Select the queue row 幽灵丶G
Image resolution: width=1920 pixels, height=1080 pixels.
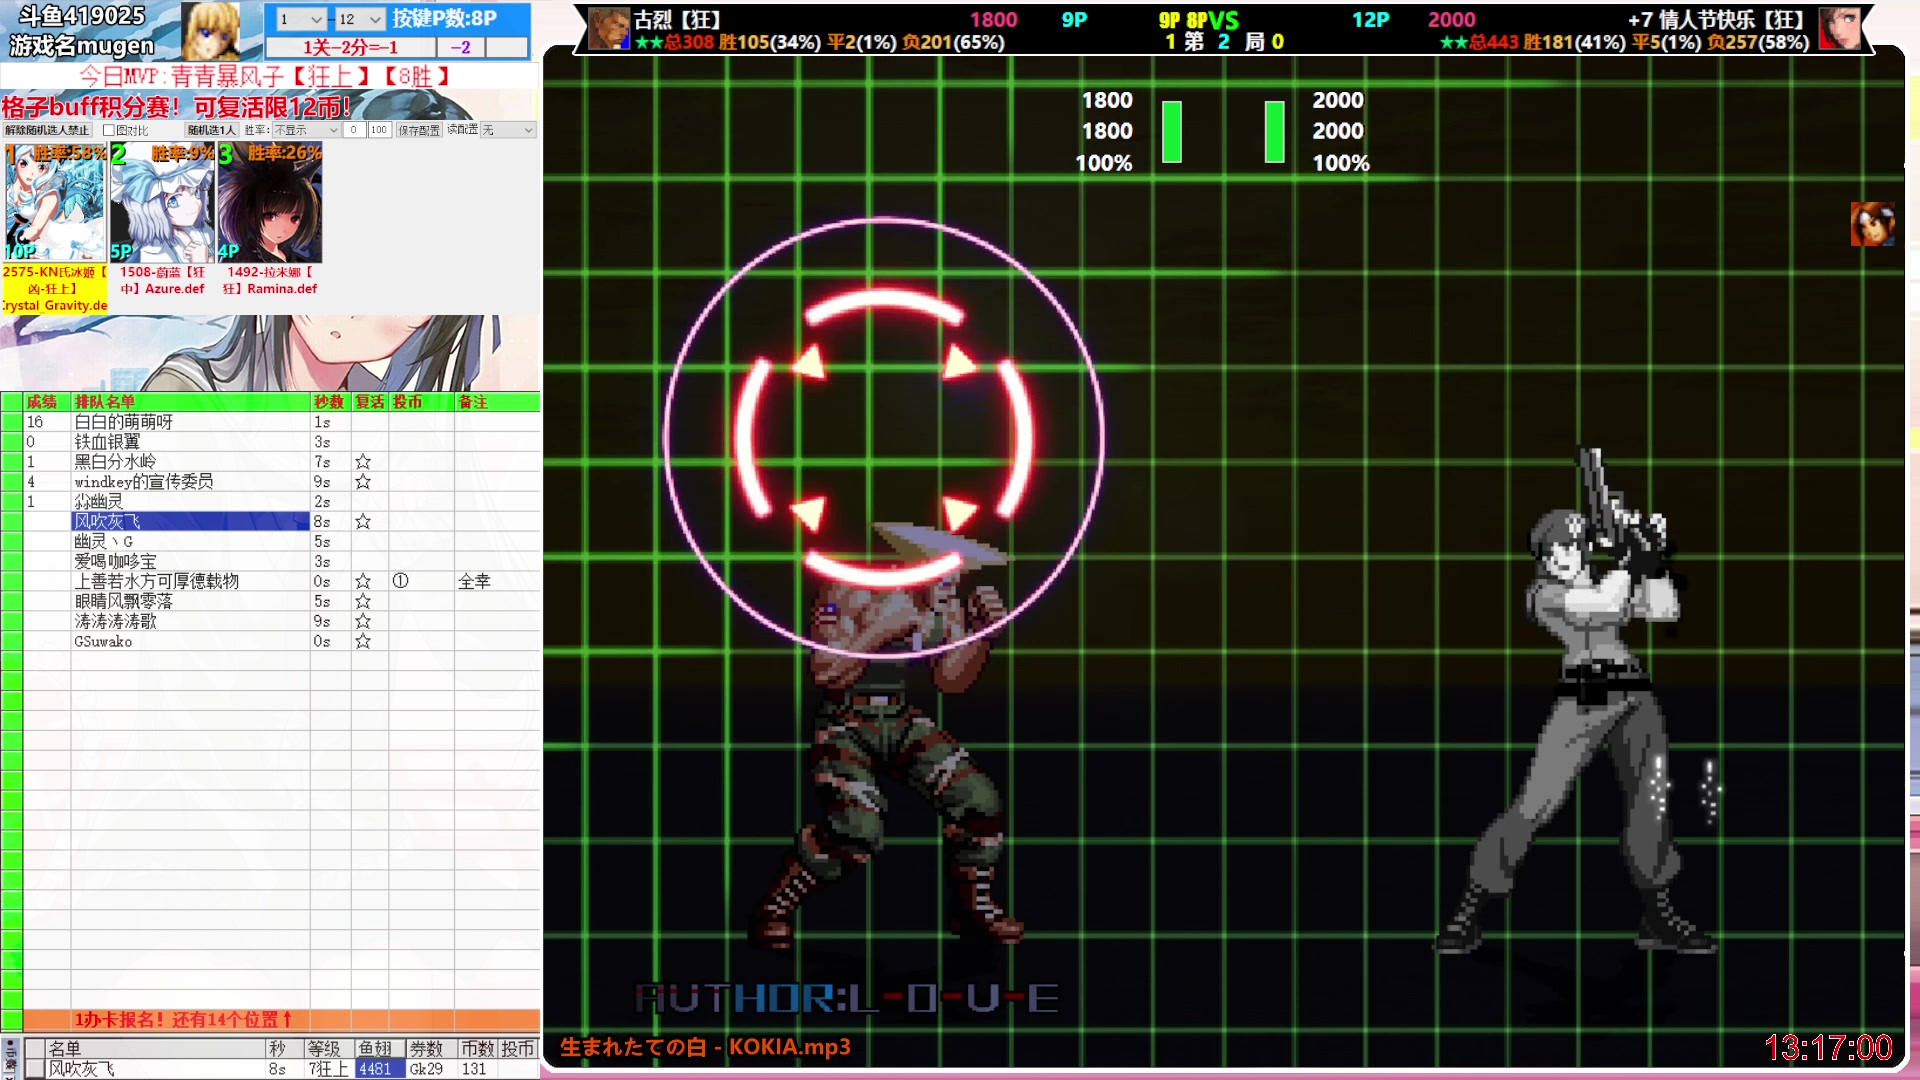(270, 542)
